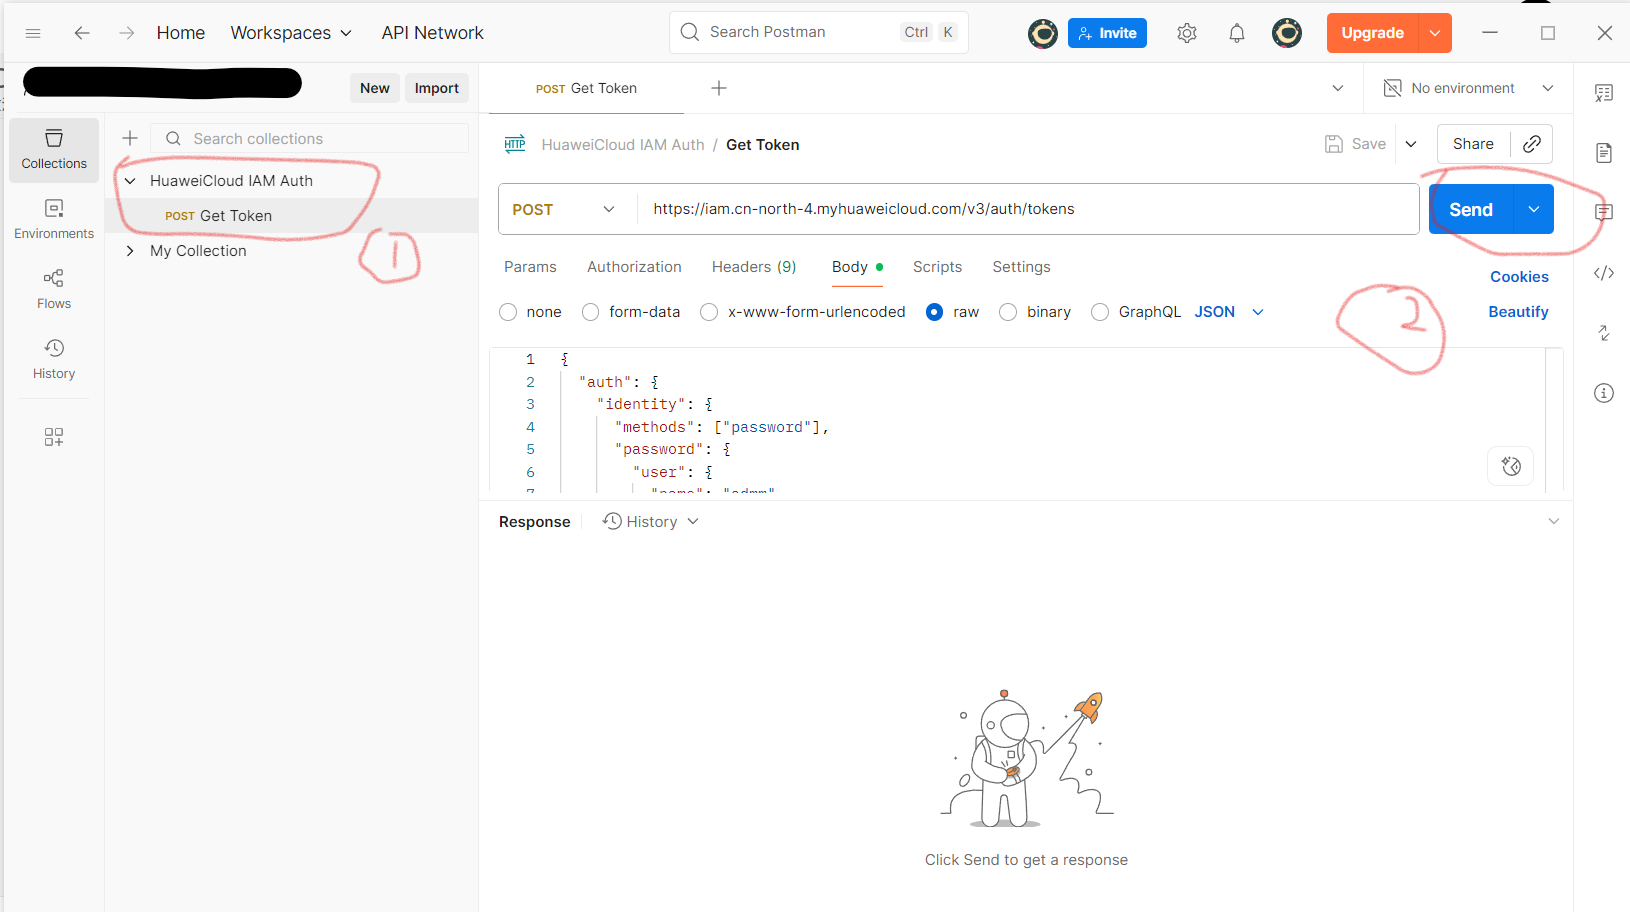
Task: Open settings gear icon
Action: pos(1187,33)
